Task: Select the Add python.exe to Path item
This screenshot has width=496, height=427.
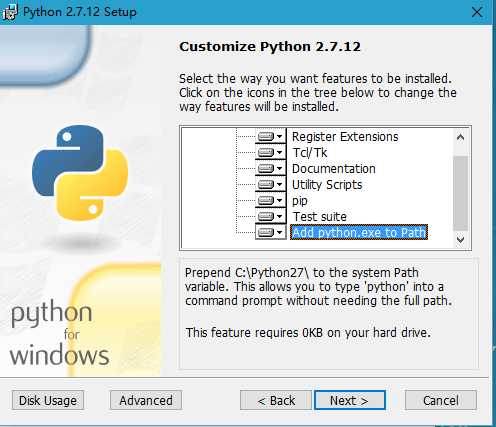Action: [x=359, y=232]
